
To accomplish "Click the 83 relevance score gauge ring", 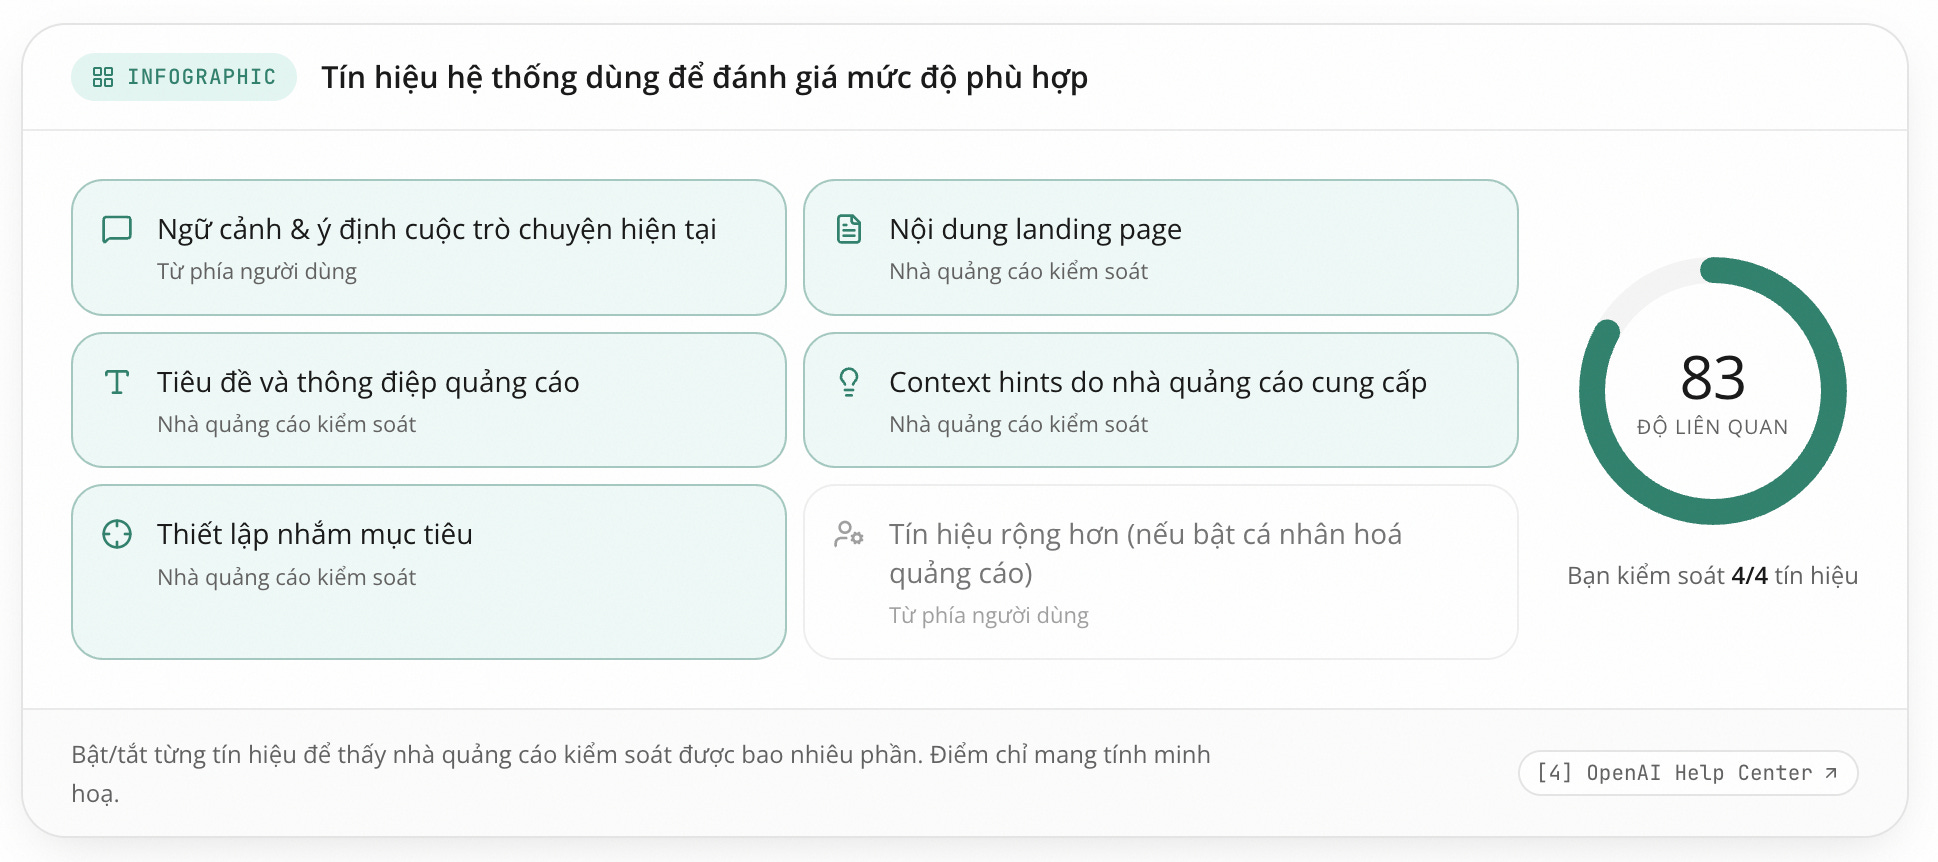I will [x=1713, y=391].
